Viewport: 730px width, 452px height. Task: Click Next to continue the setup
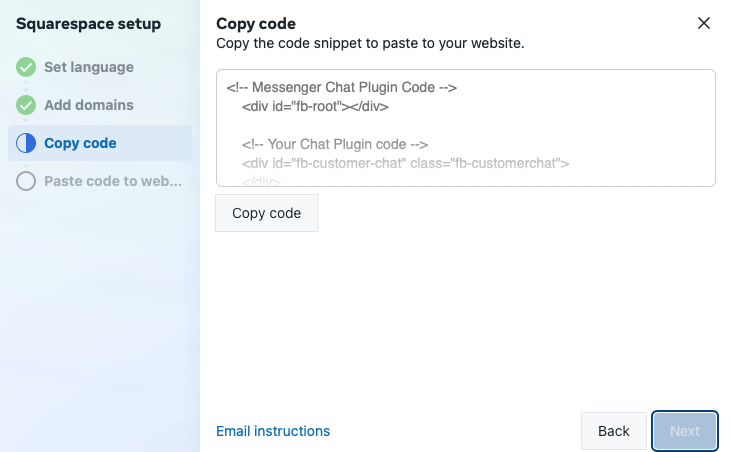(x=684, y=431)
